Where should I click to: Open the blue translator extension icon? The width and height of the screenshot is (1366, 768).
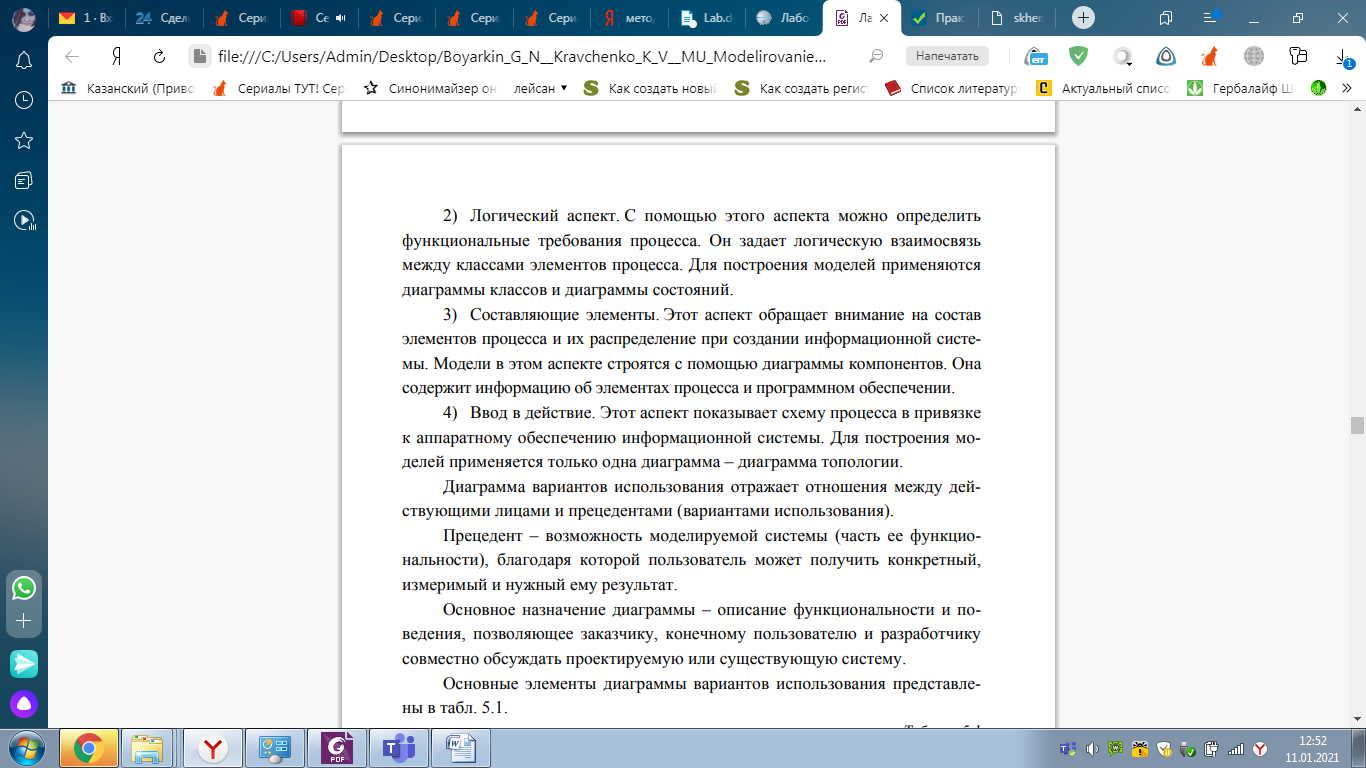pos(1038,56)
